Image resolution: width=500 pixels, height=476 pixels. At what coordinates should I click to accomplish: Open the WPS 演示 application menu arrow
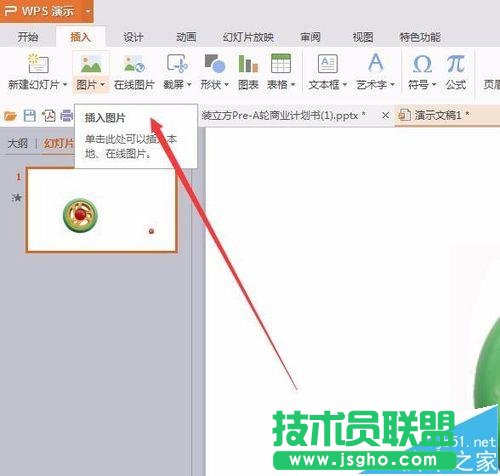tap(88, 11)
